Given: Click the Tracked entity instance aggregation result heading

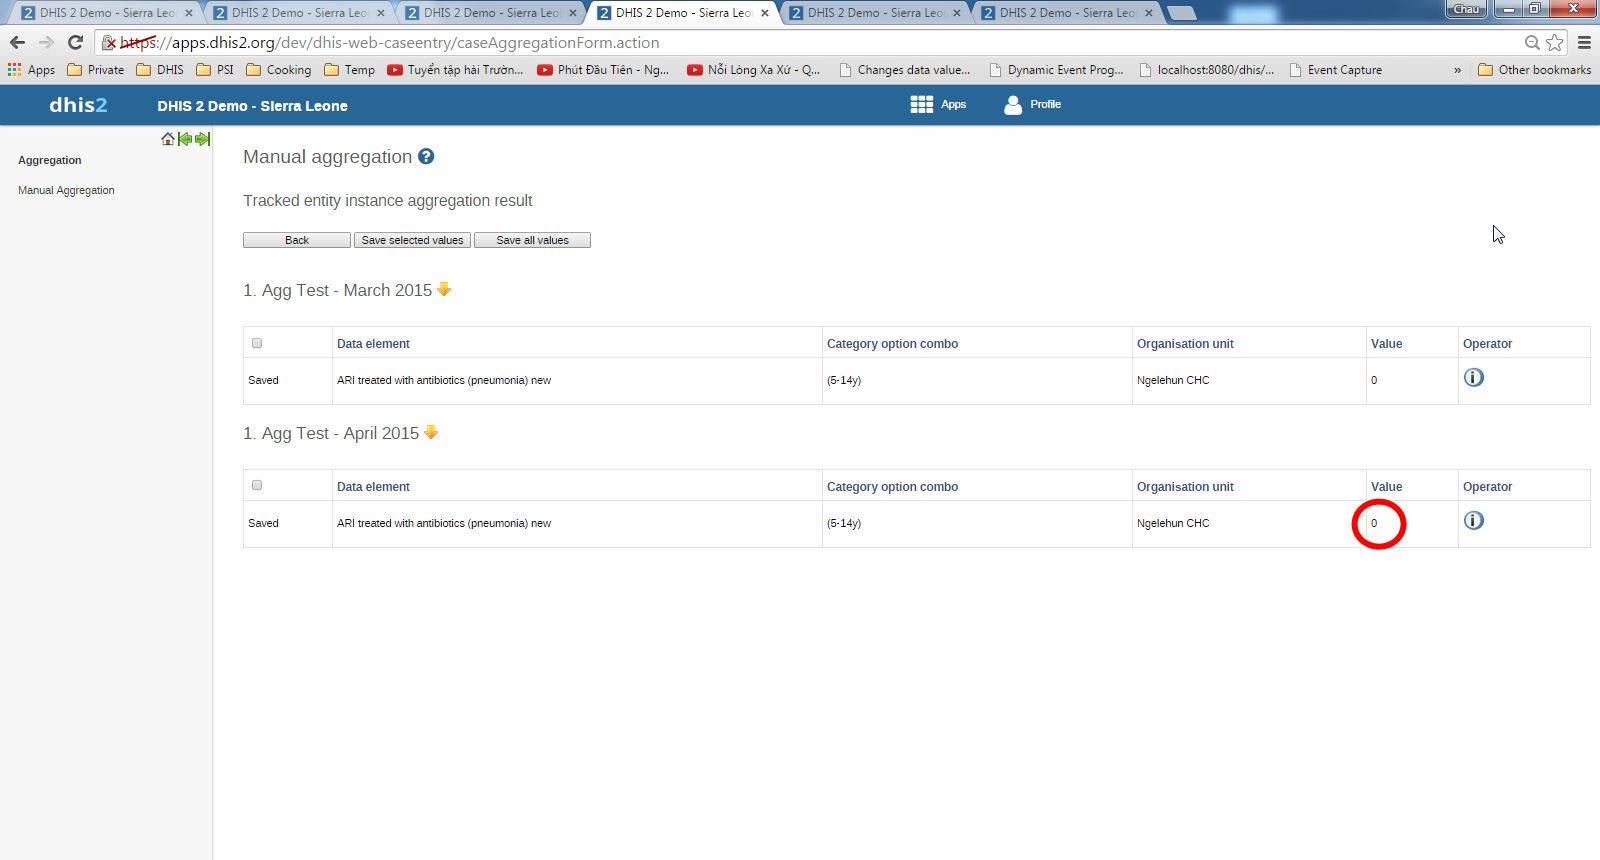Looking at the screenshot, I should [387, 201].
